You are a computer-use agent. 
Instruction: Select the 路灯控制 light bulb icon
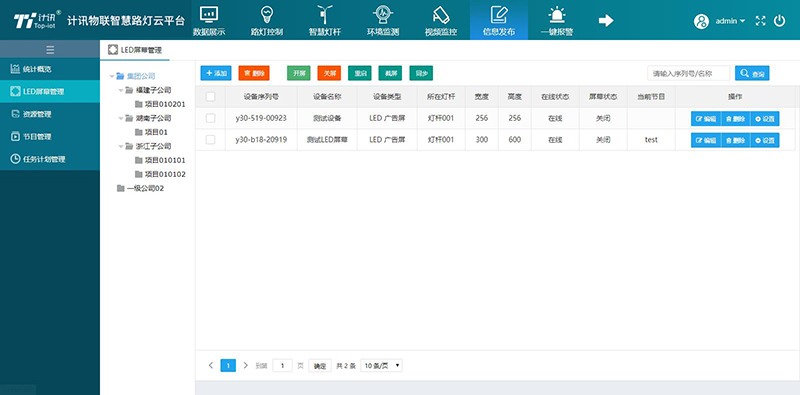266,15
